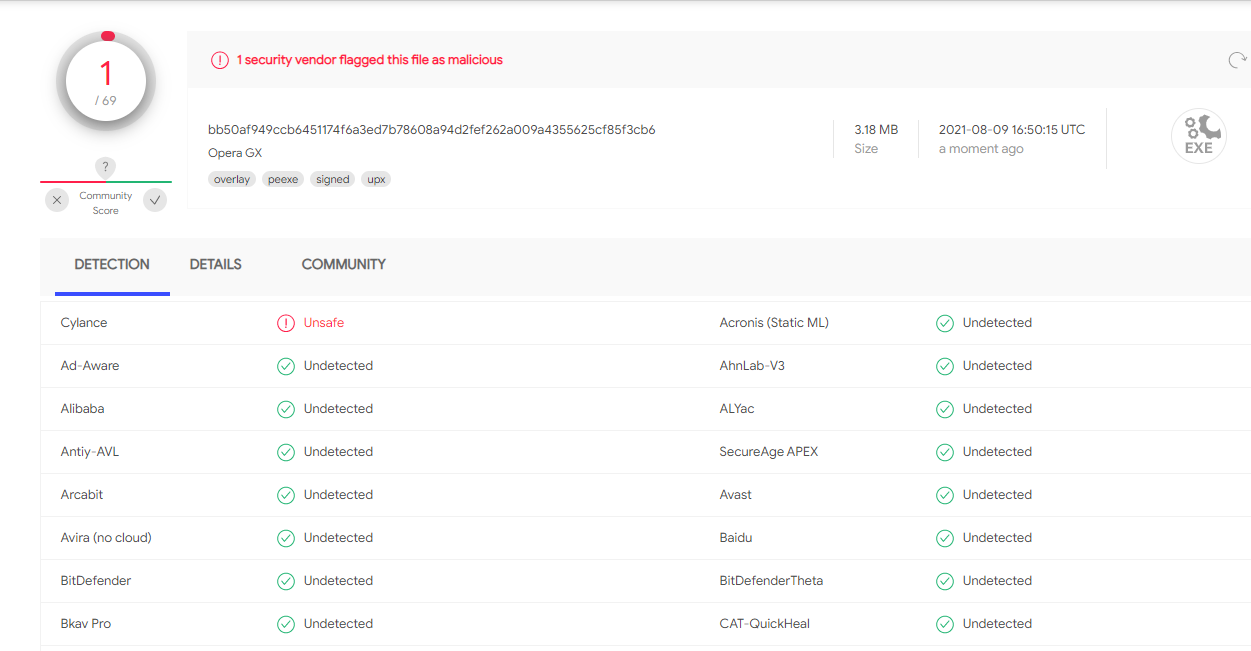1251x651 pixels.
Task: Click the Opera GX file name
Action: pyautogui.click(x=235, y=153)
